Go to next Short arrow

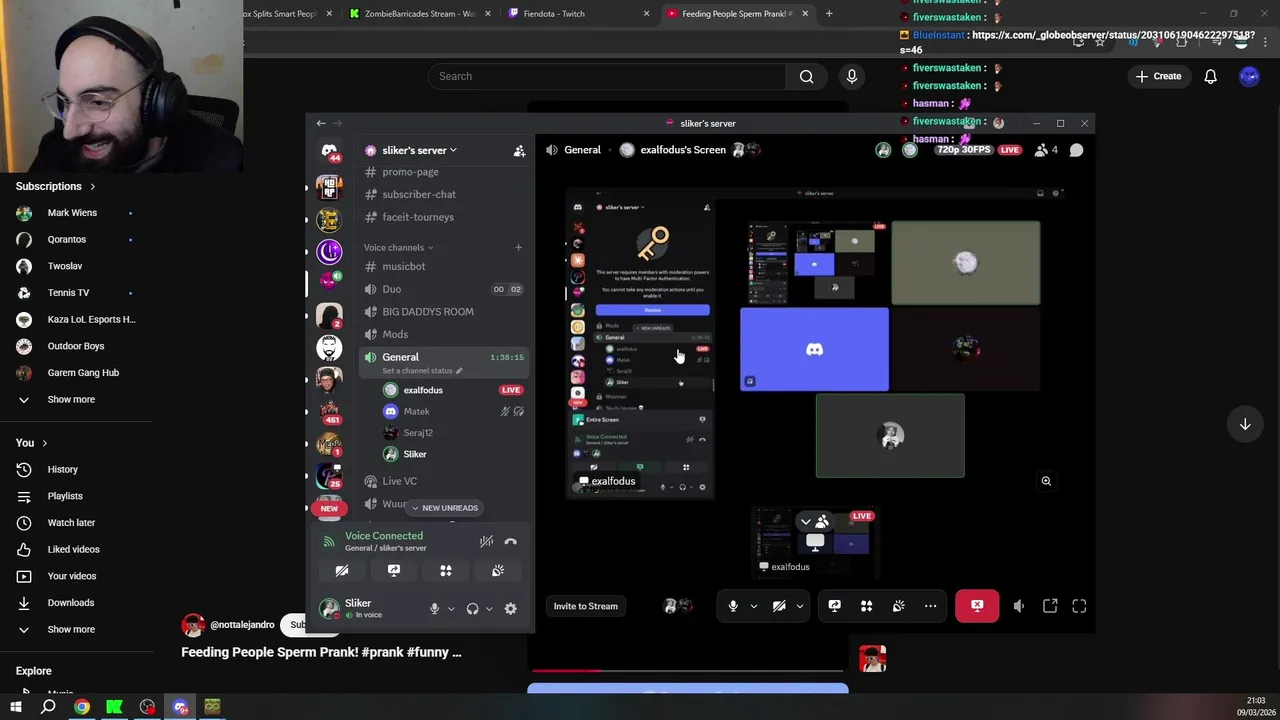1245,424
